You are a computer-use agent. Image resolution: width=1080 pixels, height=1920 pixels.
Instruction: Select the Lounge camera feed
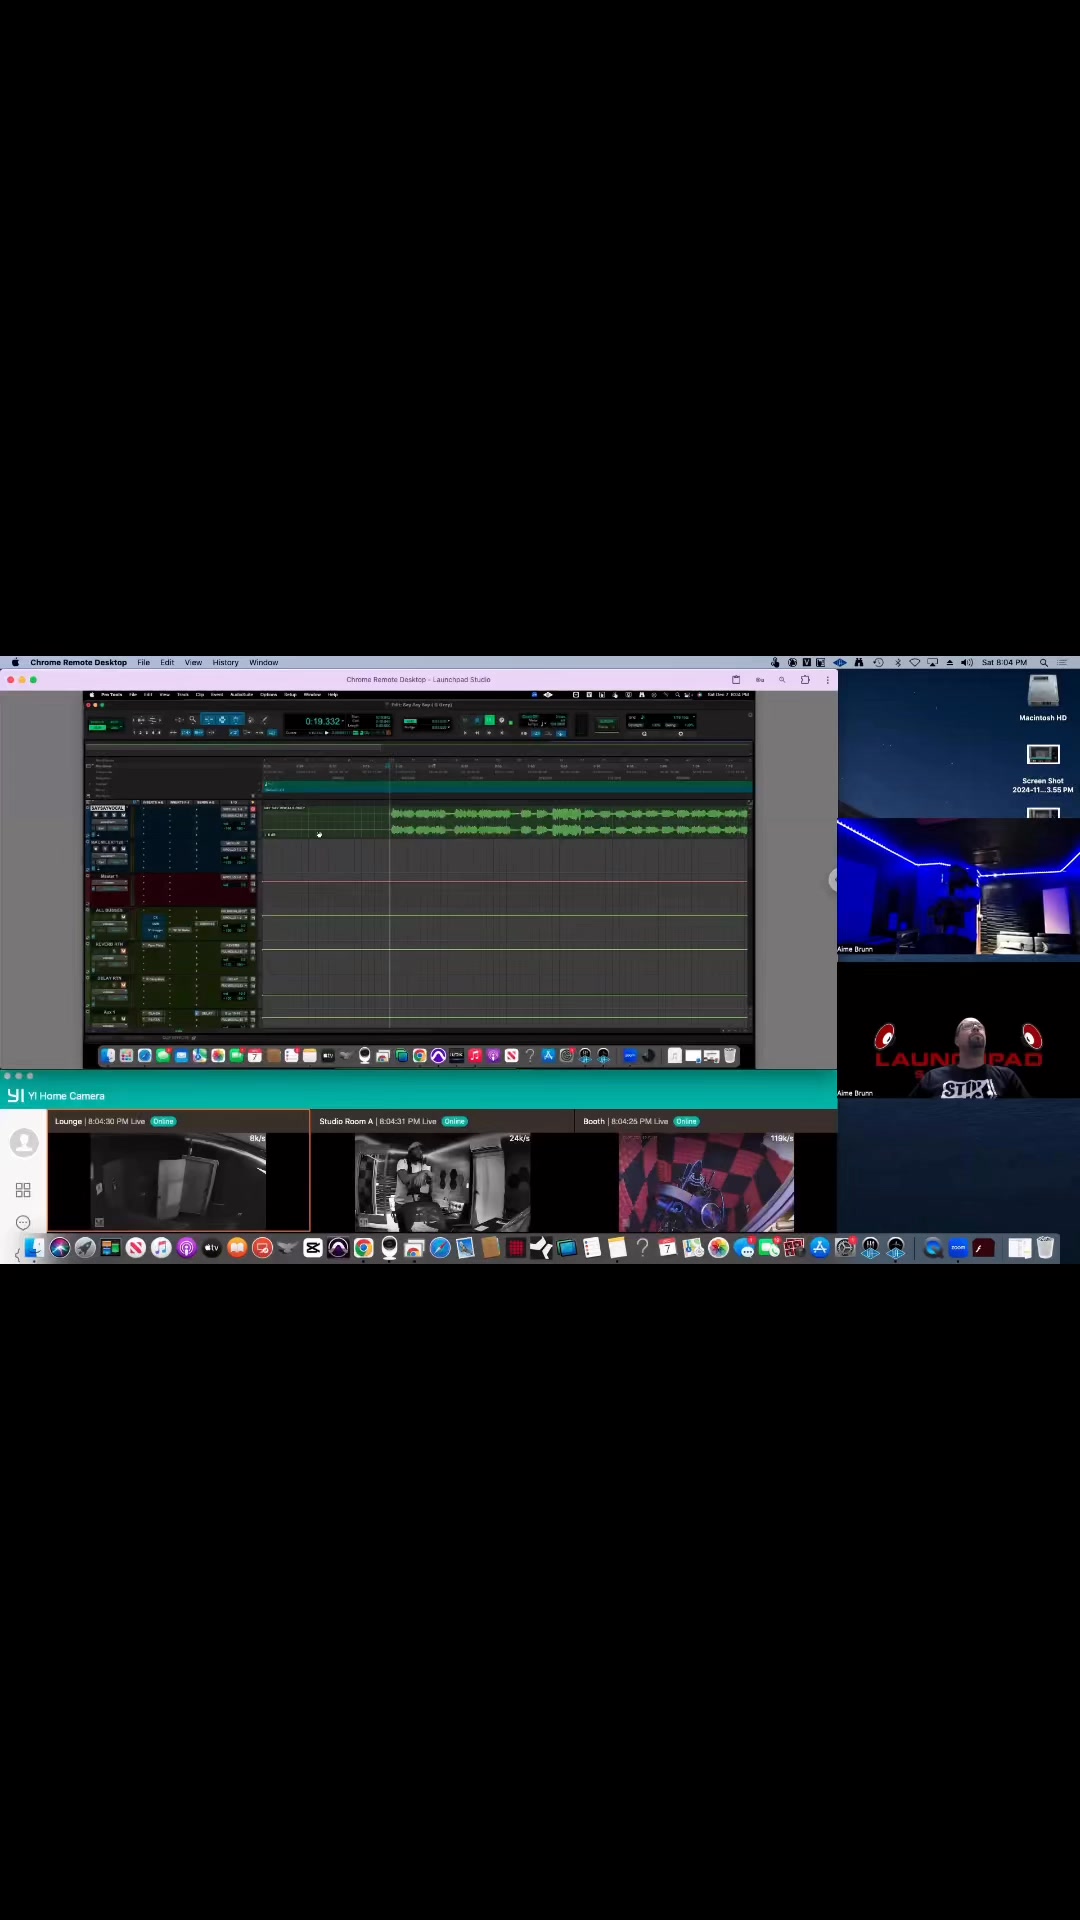pos(178,1182)
